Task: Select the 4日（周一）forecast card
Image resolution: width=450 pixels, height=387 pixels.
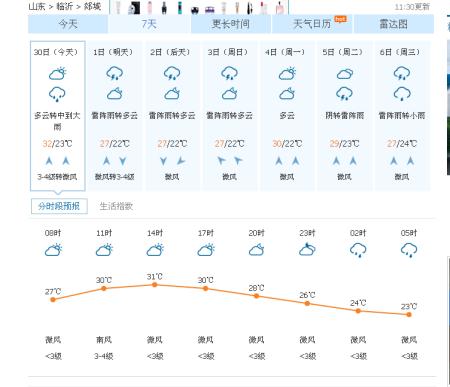Action: pos(287,116)
